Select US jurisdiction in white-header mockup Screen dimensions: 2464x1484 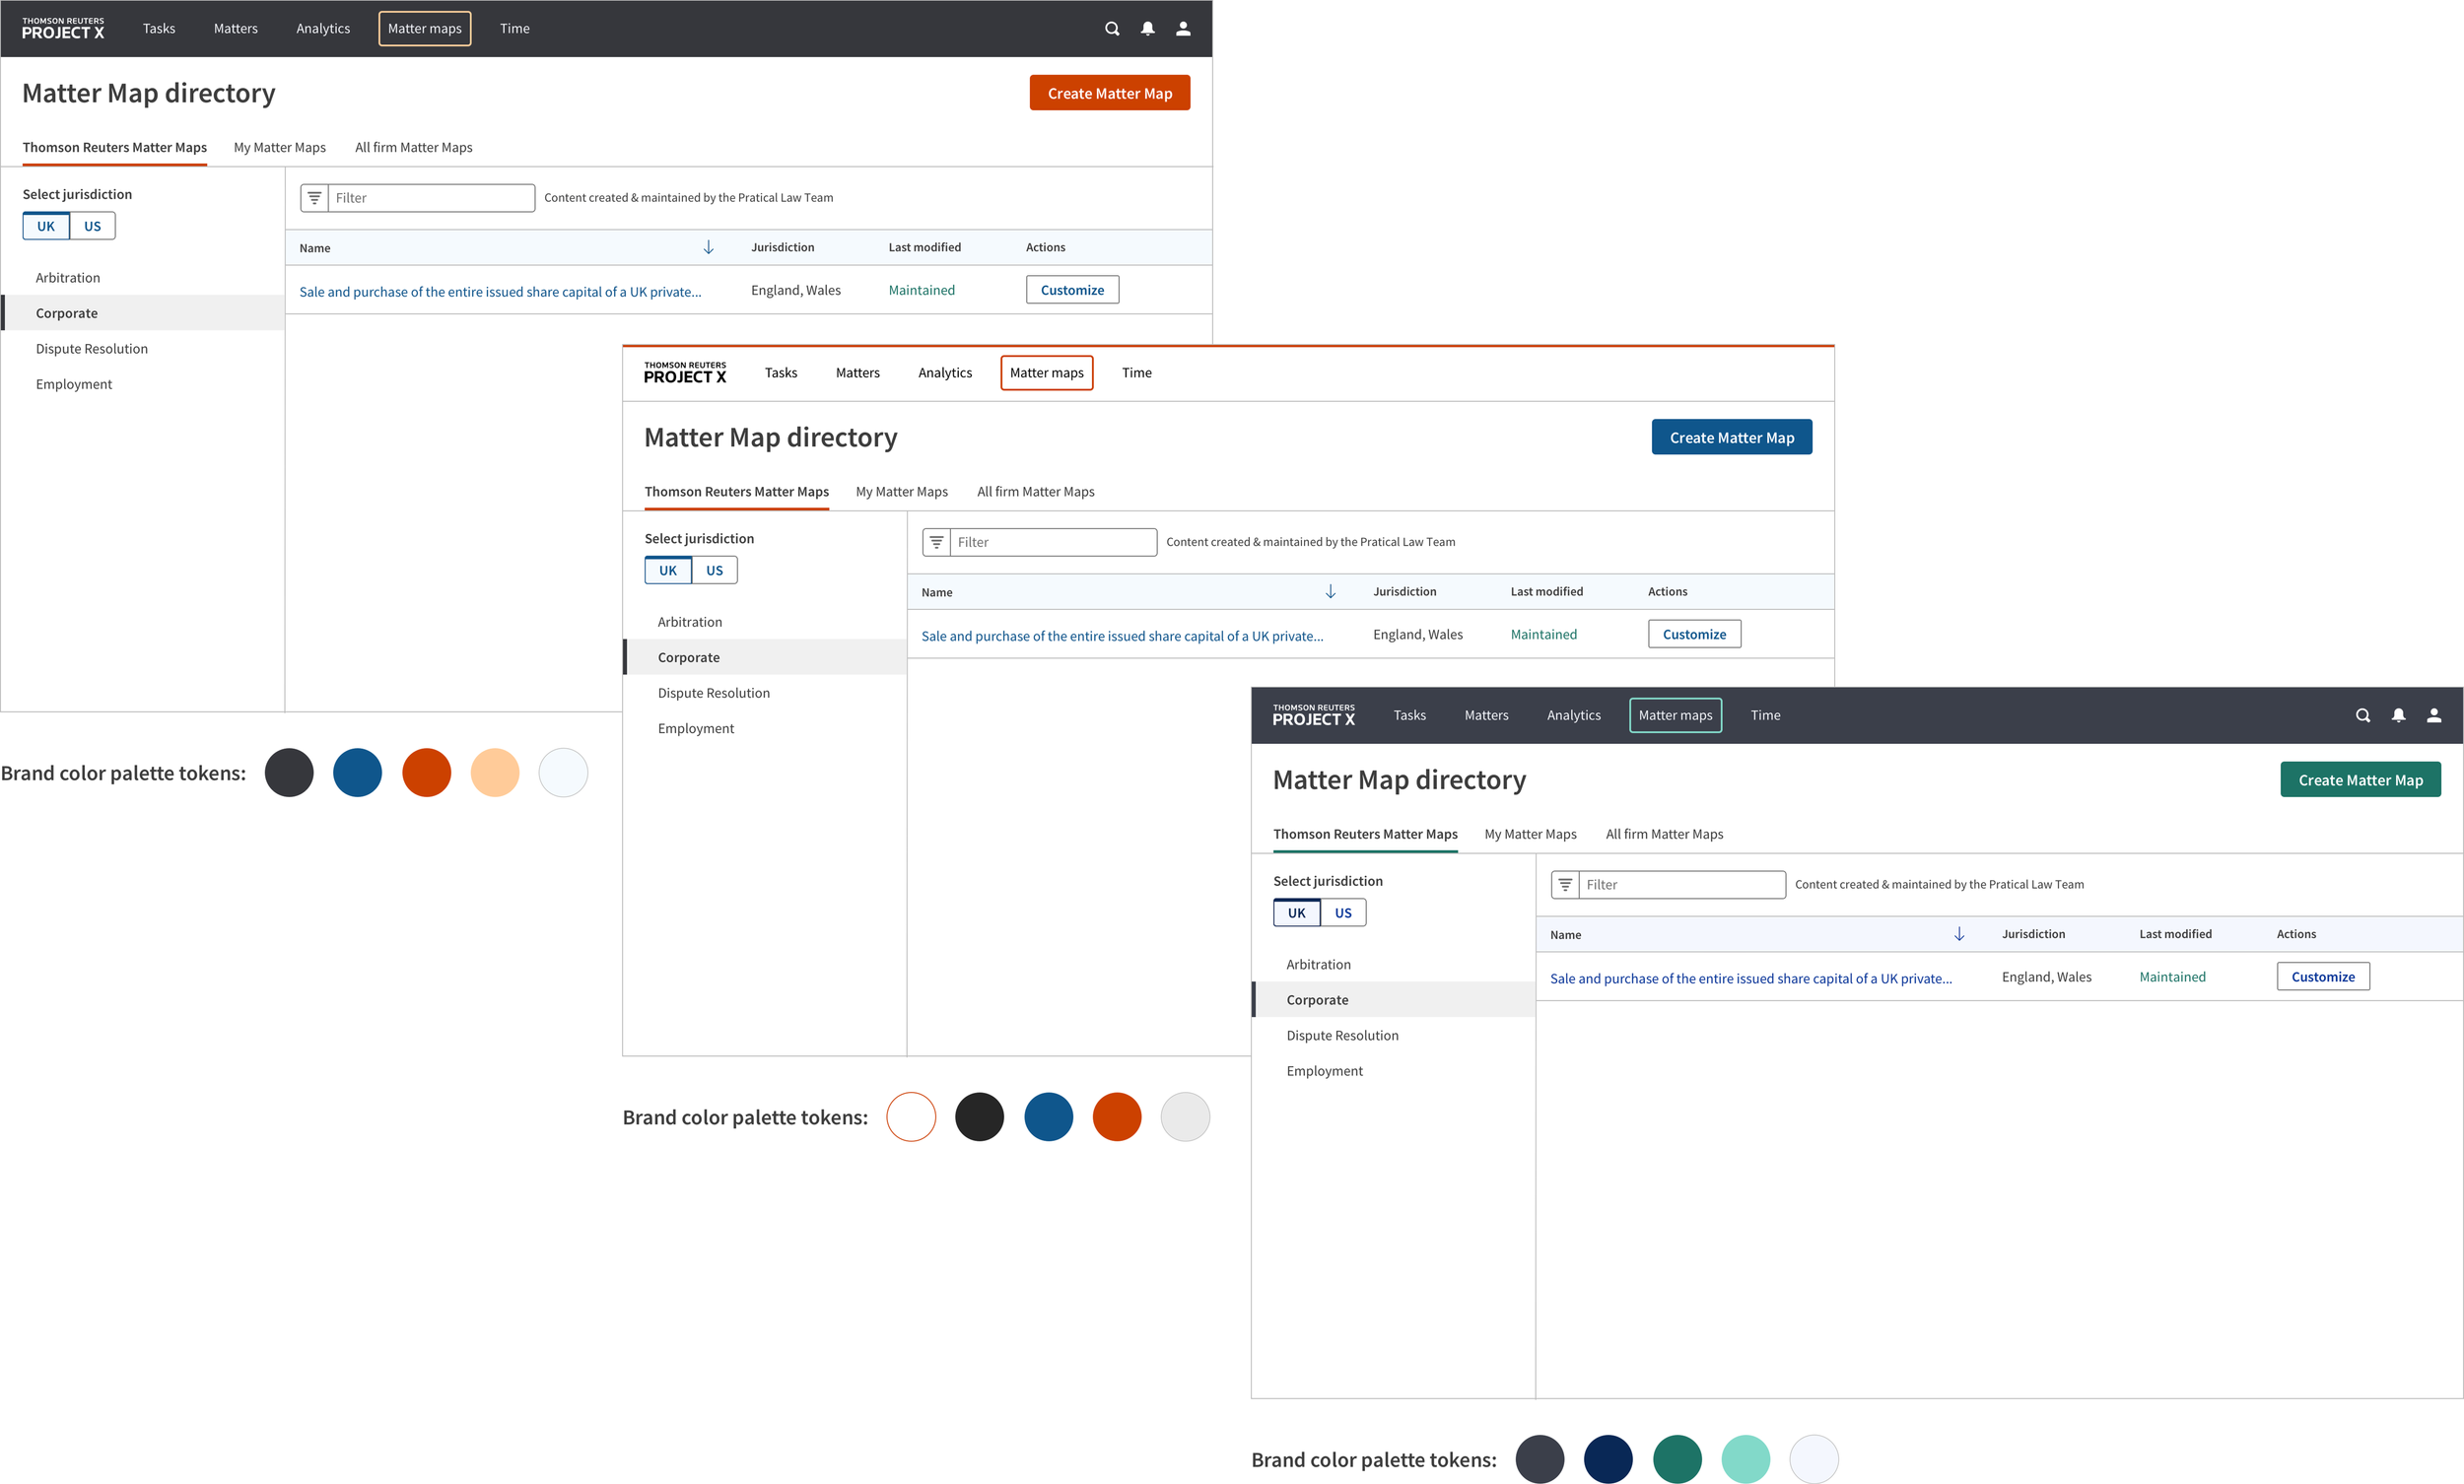click(714, 570)
